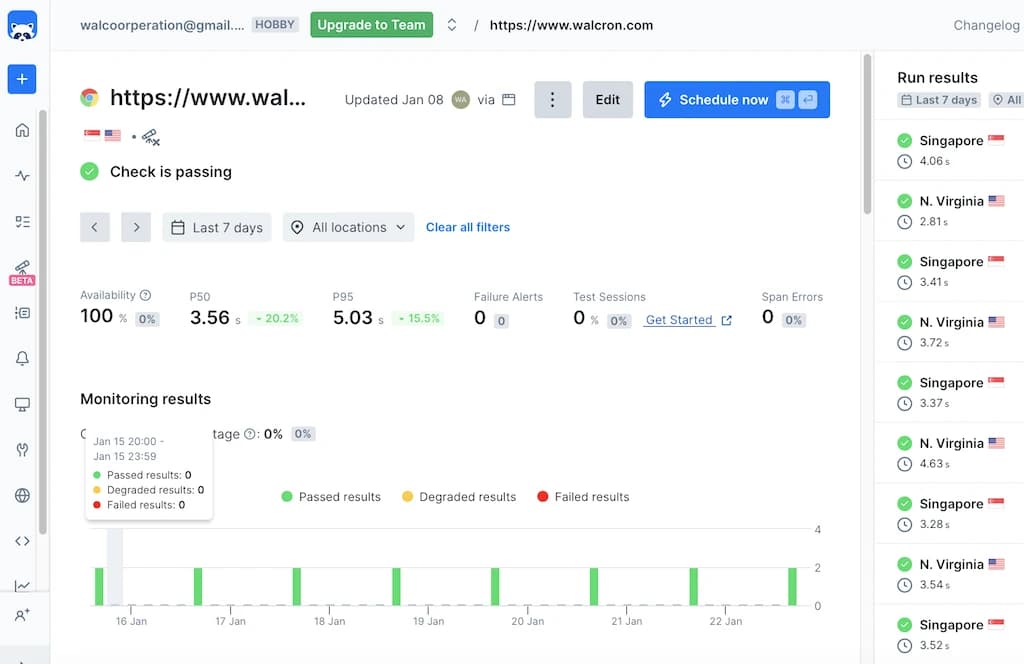The height and width of the screenshot is (664, 1024).
Task: Click Clear all filters link
Action: [467, 227]
